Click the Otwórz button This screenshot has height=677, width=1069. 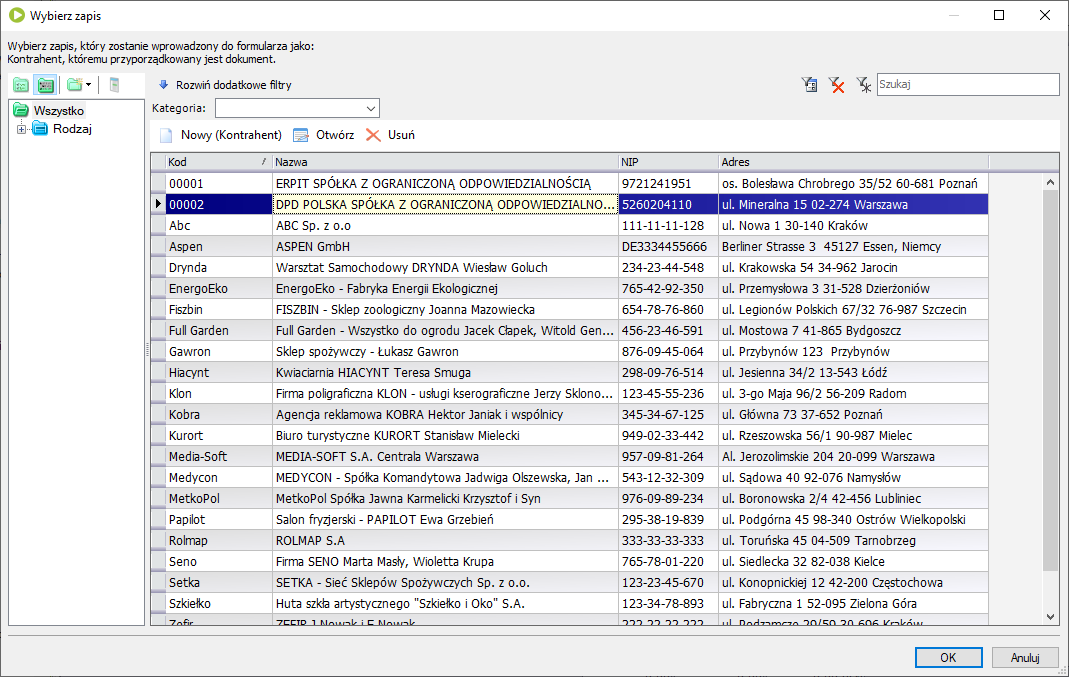324,135
